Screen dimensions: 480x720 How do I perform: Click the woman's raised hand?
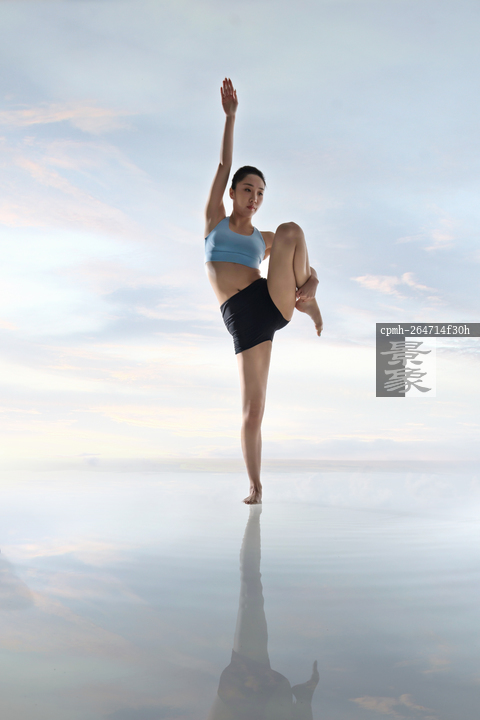[229, 96]
